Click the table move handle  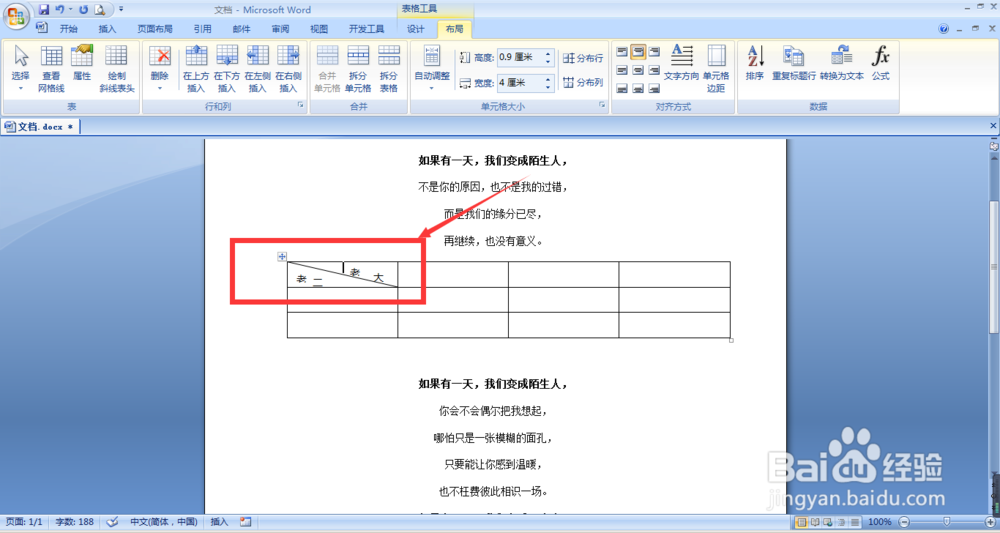click(x=282, y=256)
